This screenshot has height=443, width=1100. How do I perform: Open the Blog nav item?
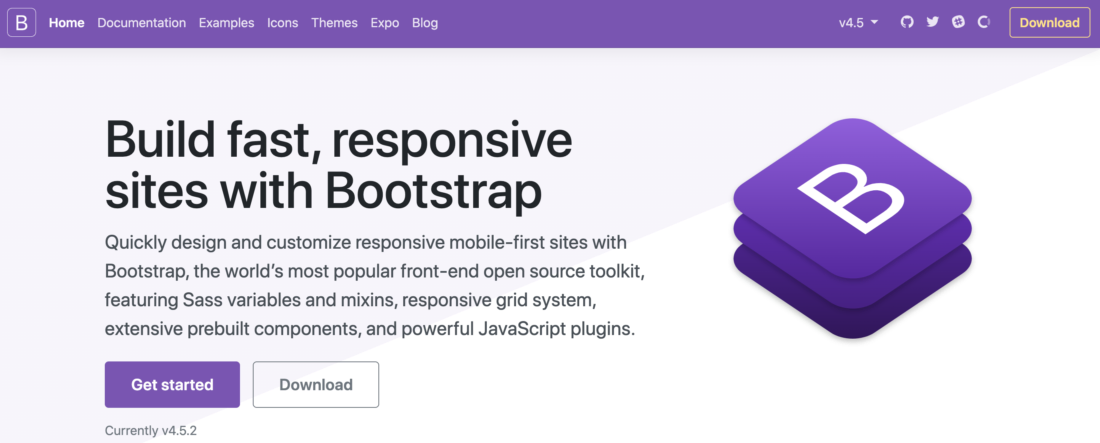(425, 23)
